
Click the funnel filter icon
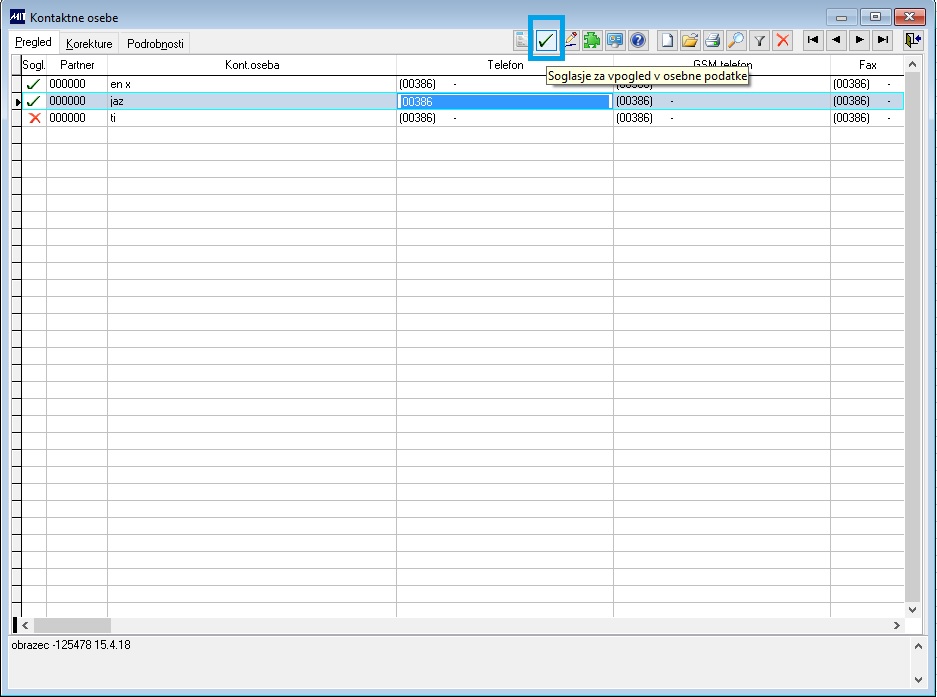(759, 41)
